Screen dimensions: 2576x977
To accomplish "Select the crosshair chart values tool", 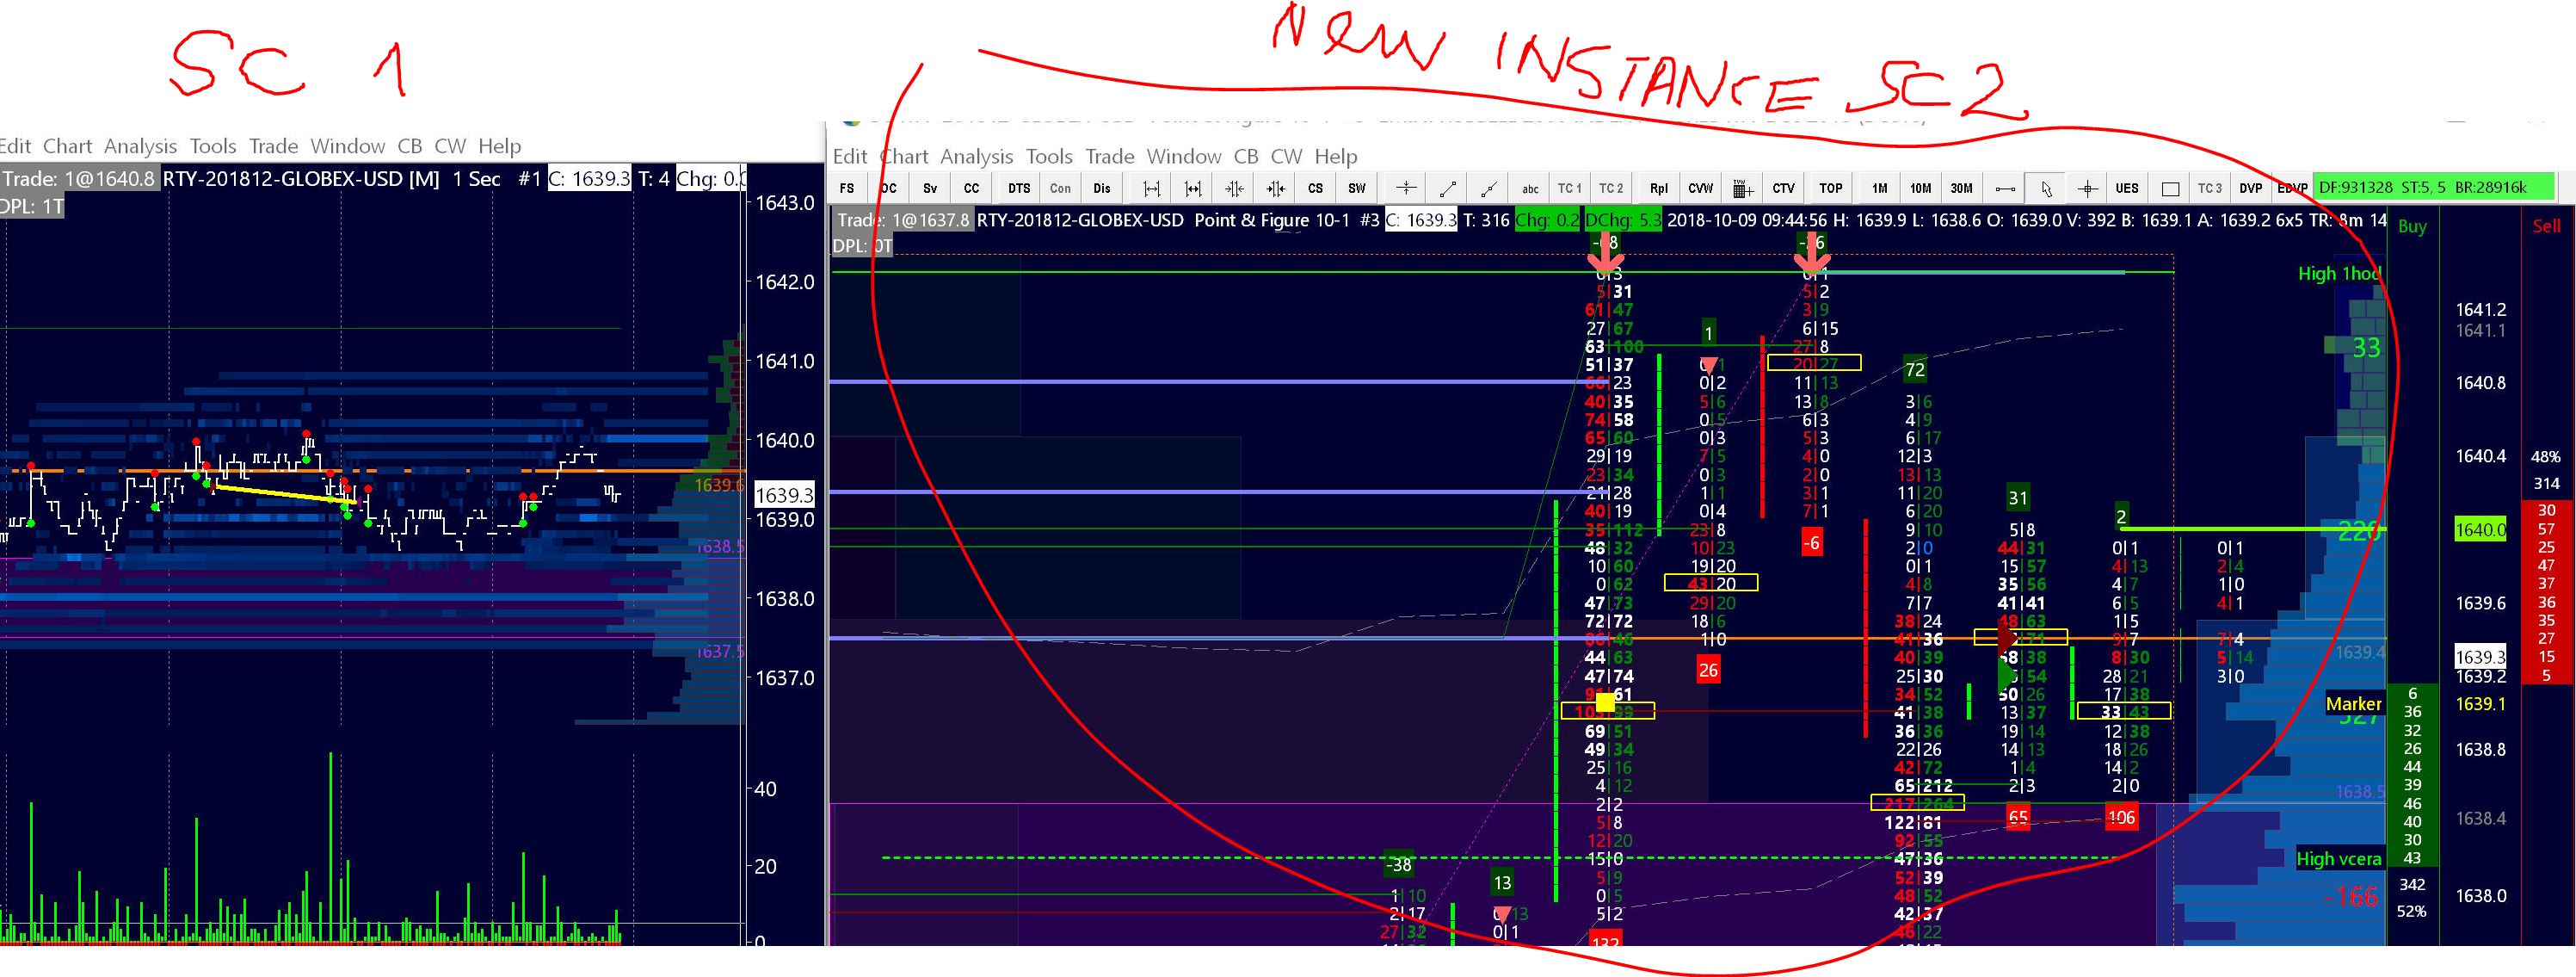I will point(2087,188).
